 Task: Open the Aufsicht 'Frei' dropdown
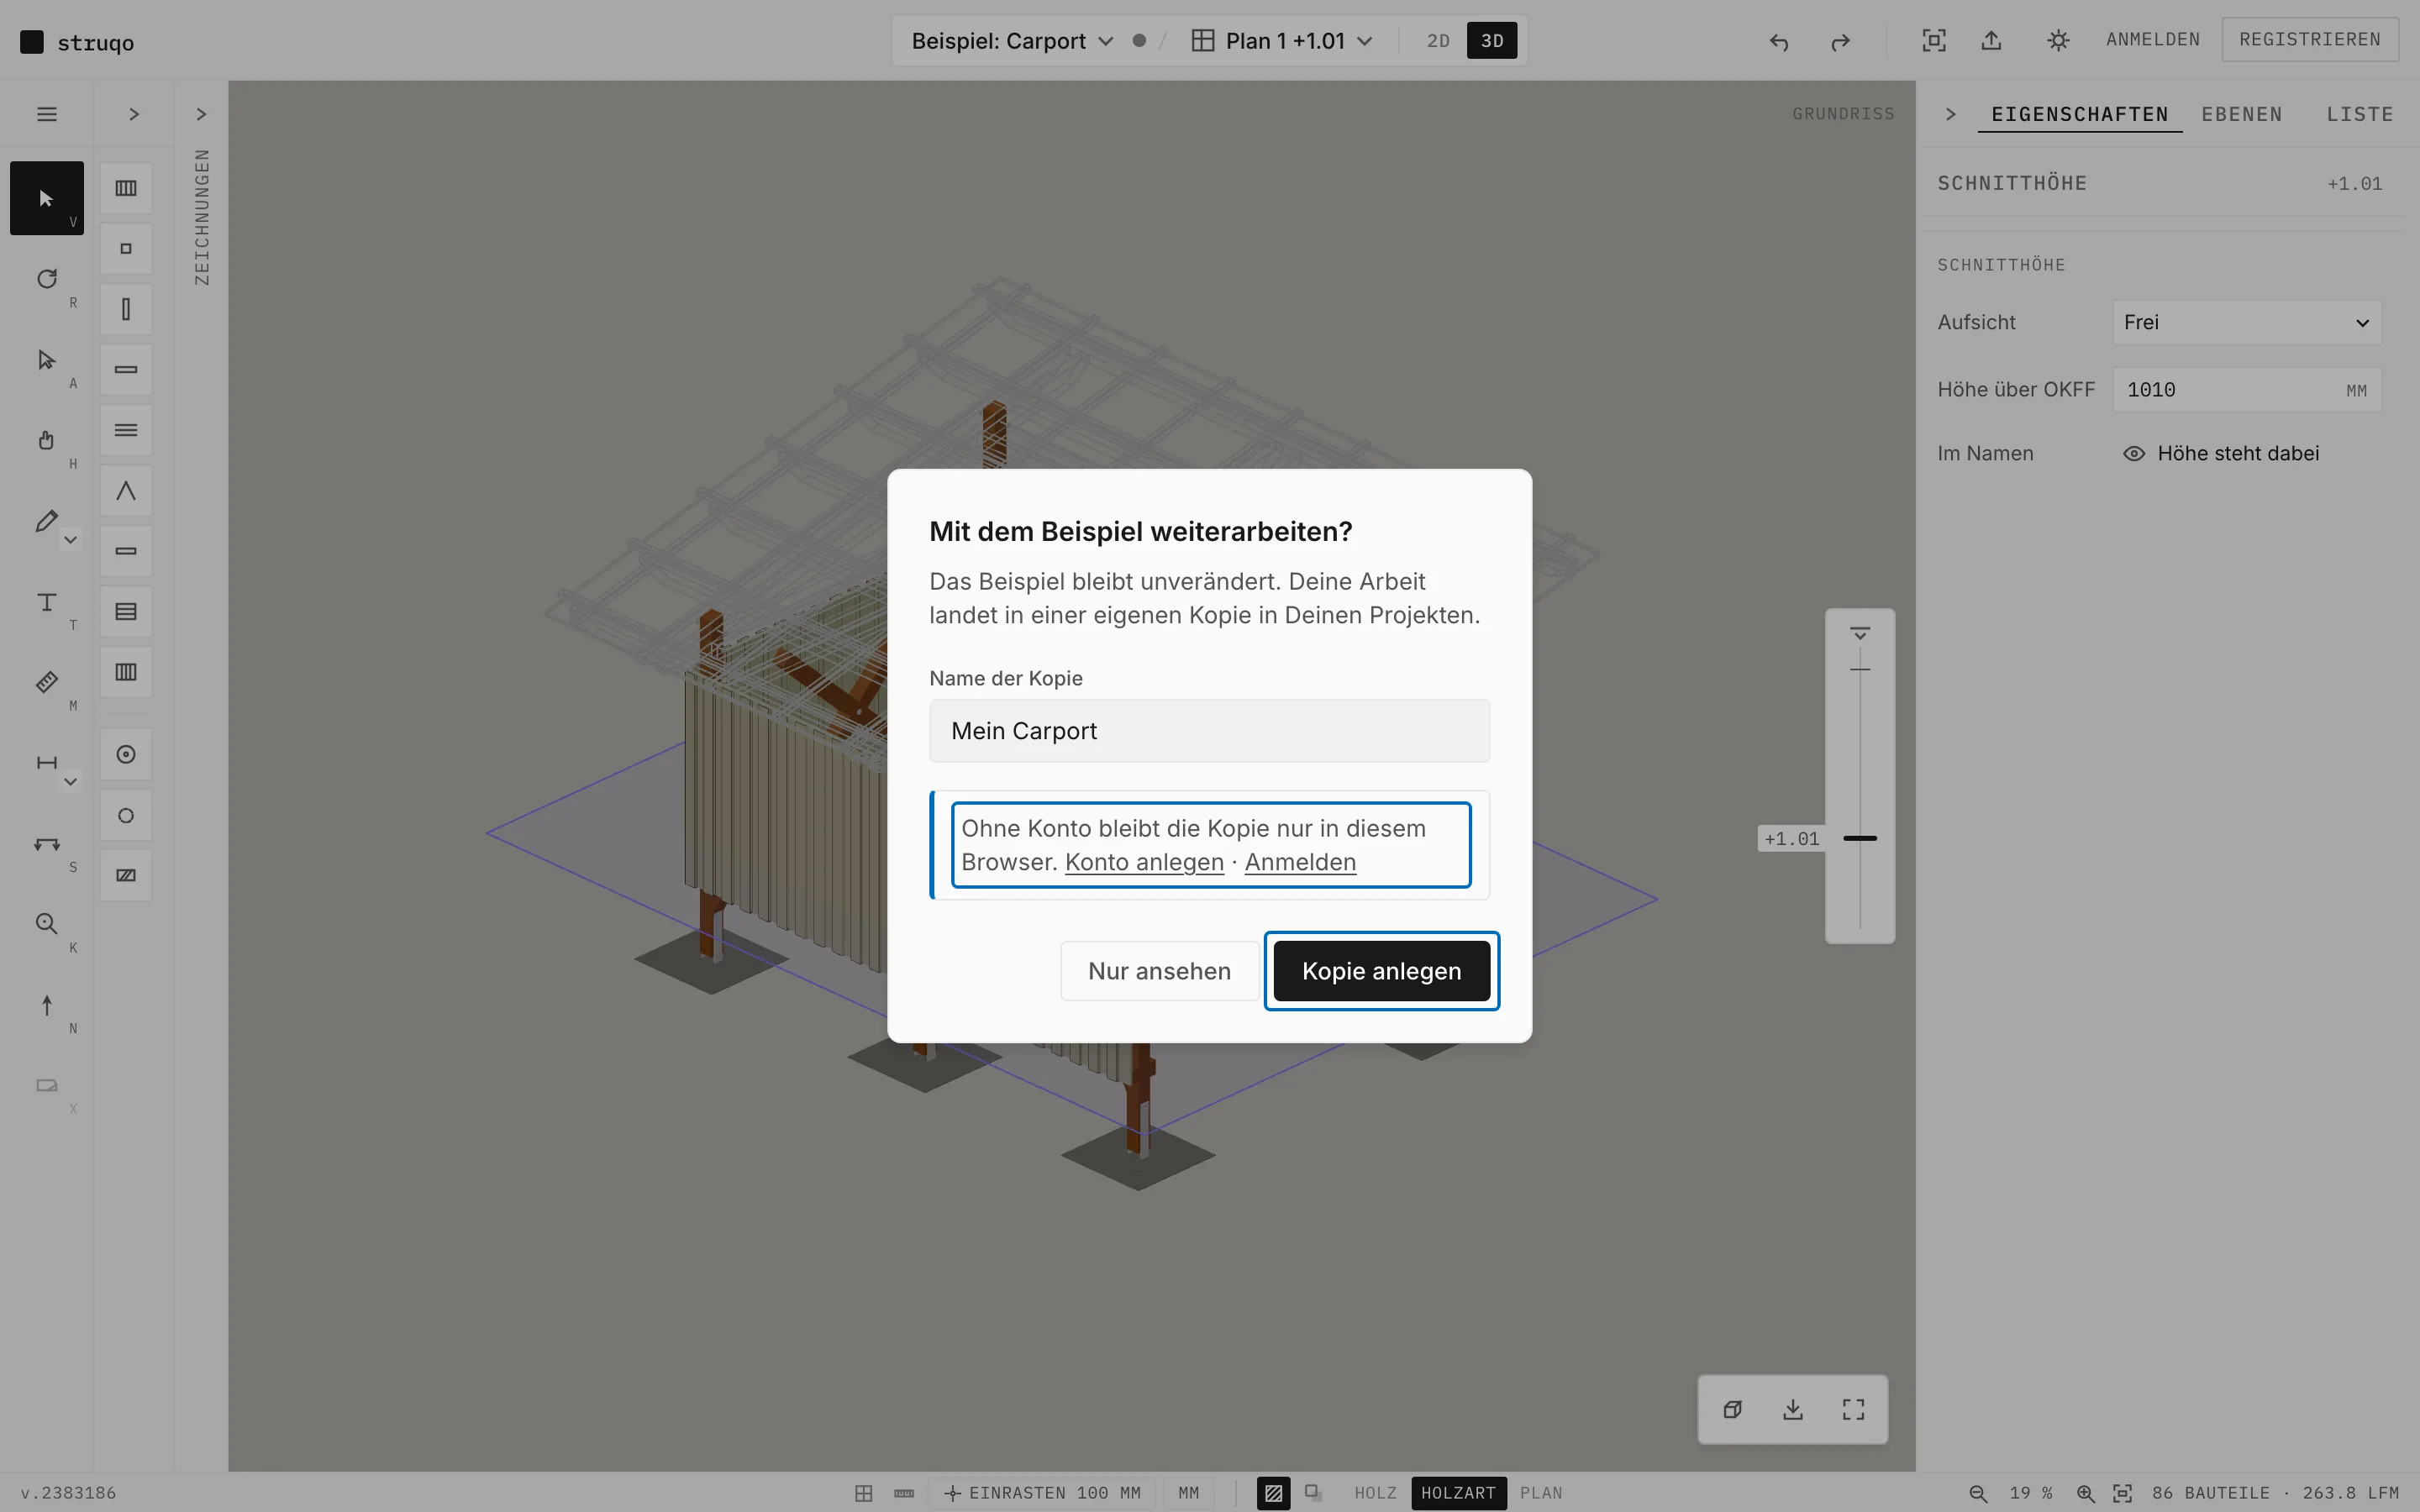(x=2247, y=322)
